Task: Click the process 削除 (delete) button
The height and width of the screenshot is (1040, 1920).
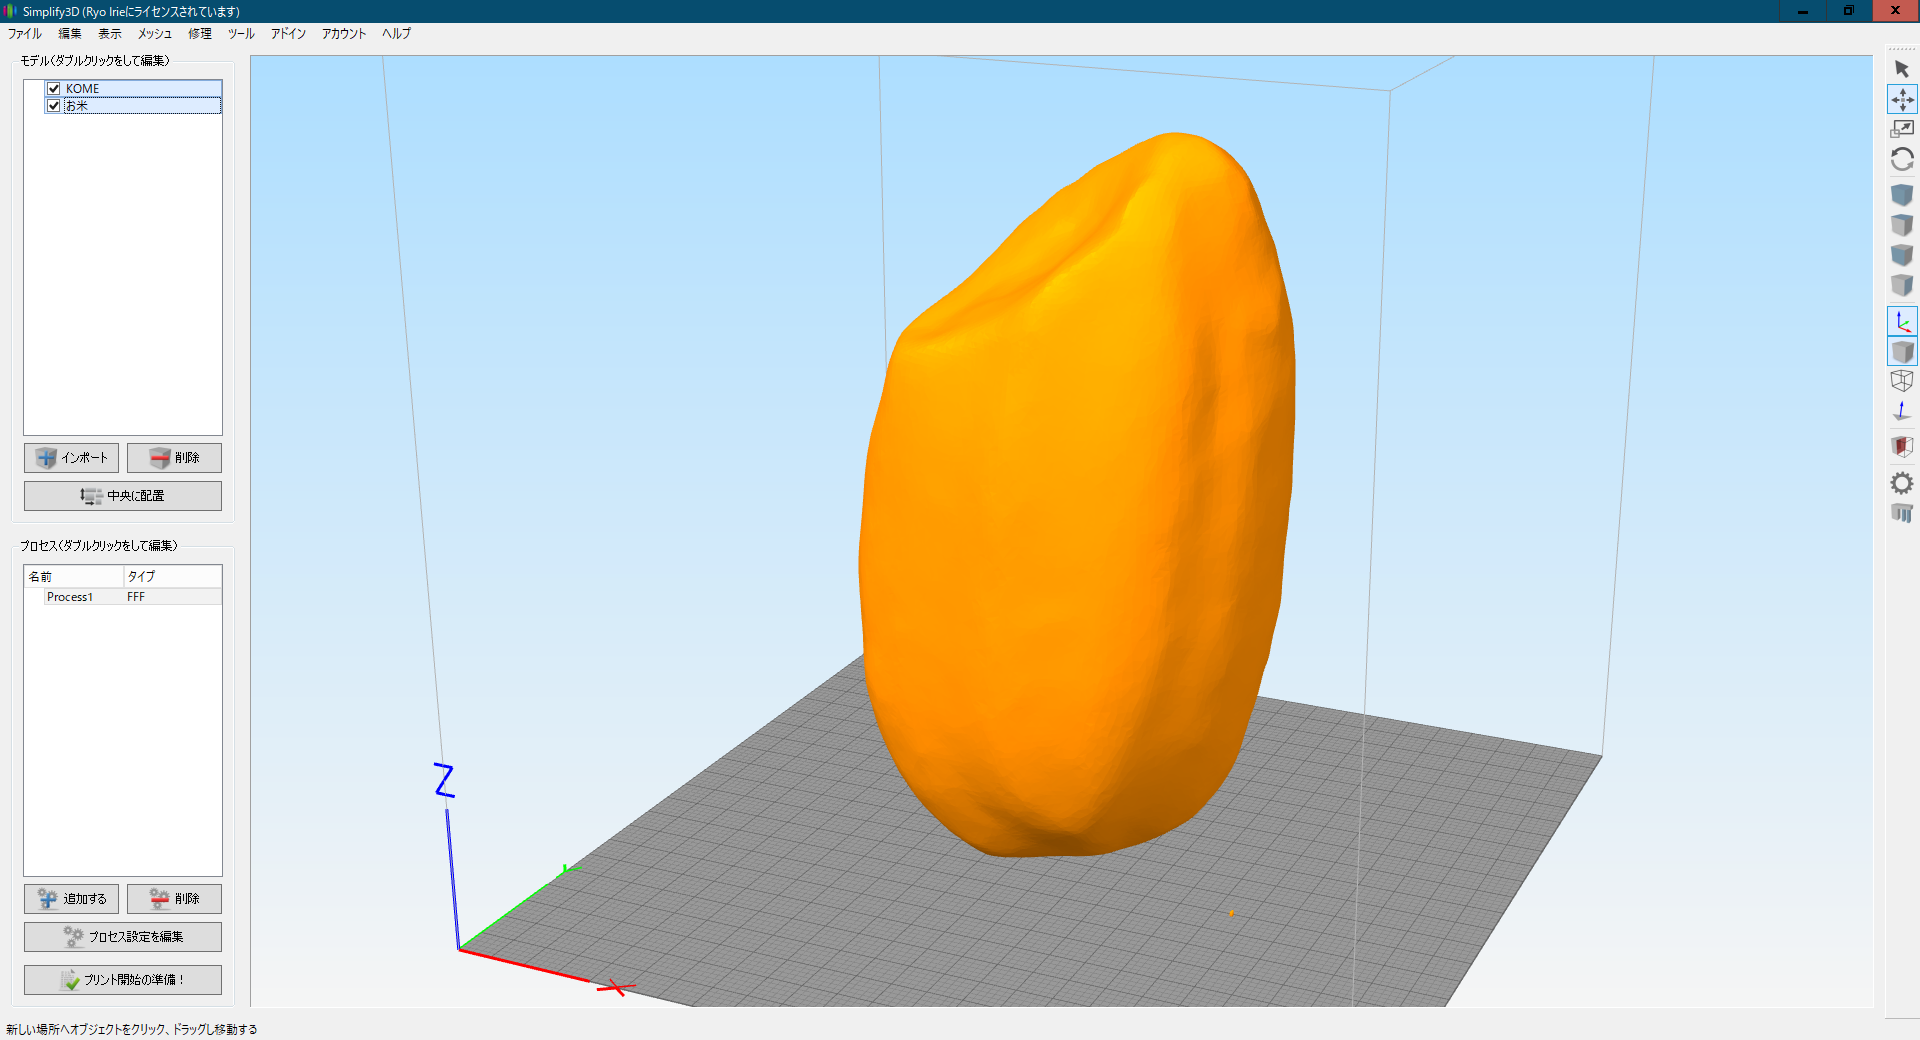Action: pos(174,899)
